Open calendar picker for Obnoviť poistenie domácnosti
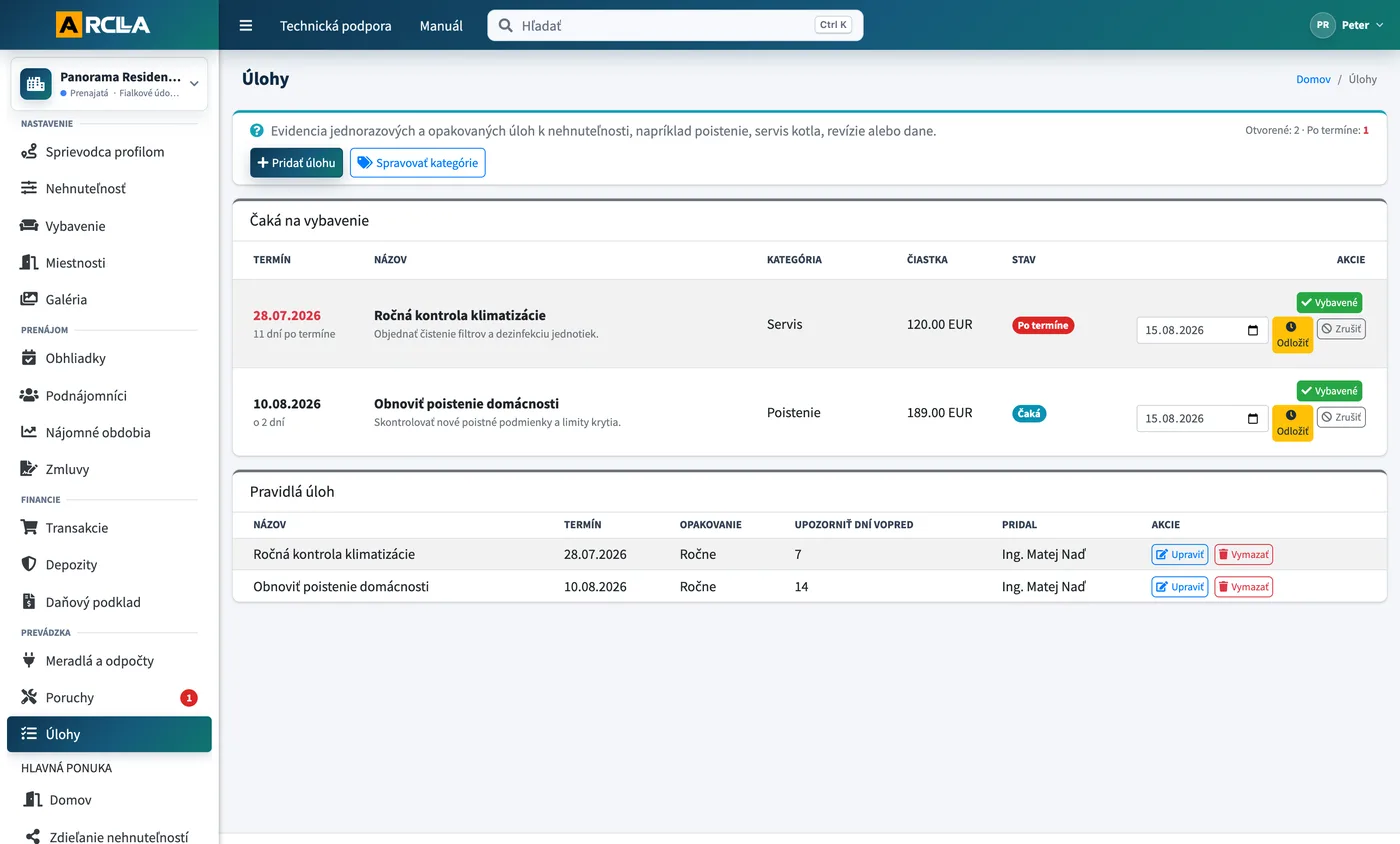The height and width of the screenshot is (844, 1400). (1253, 418)
